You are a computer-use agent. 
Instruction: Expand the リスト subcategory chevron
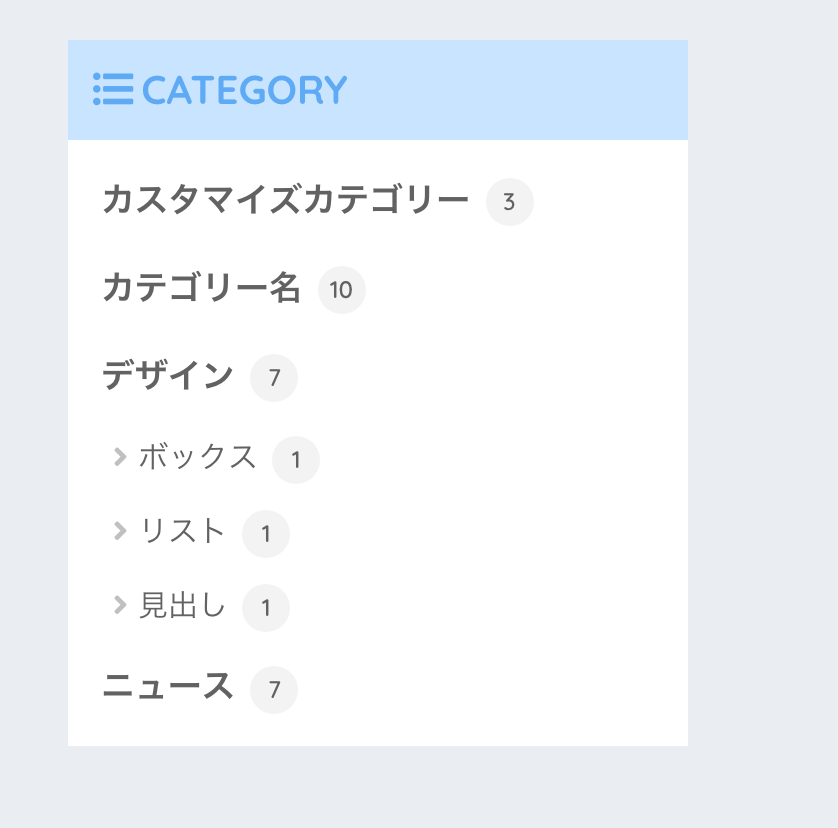(120, 531)
